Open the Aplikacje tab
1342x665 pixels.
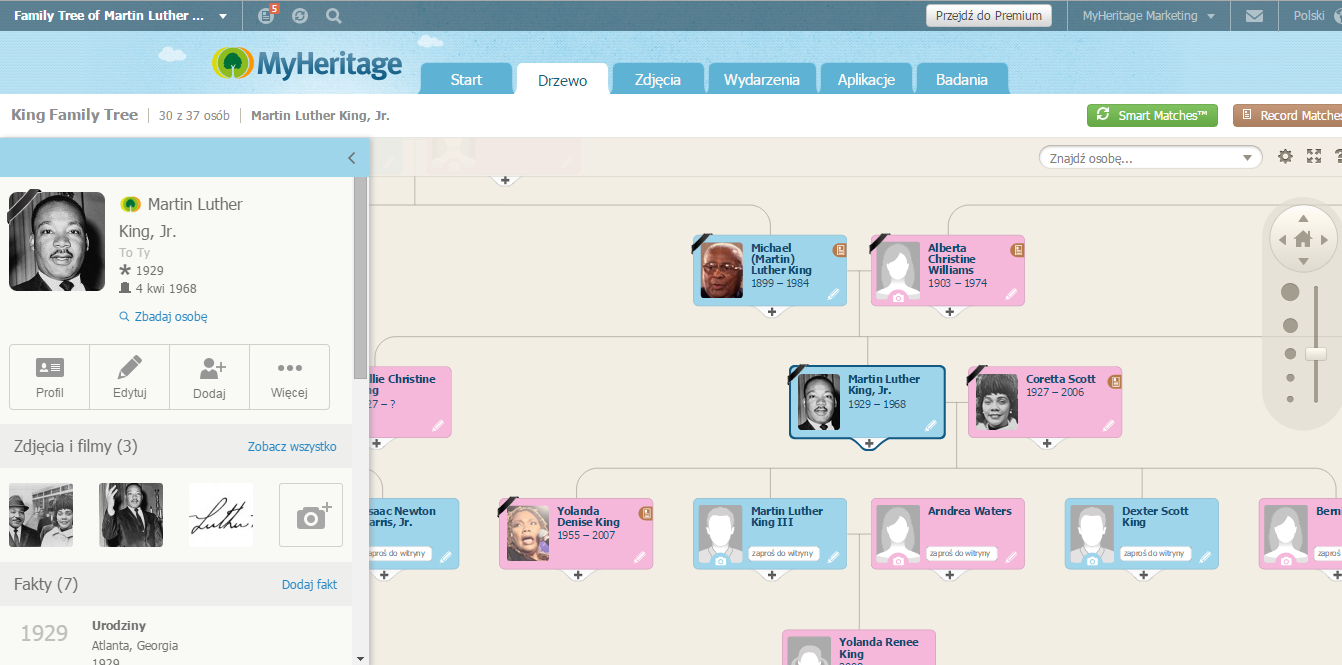pyautogui.click(x=866, y=80)
